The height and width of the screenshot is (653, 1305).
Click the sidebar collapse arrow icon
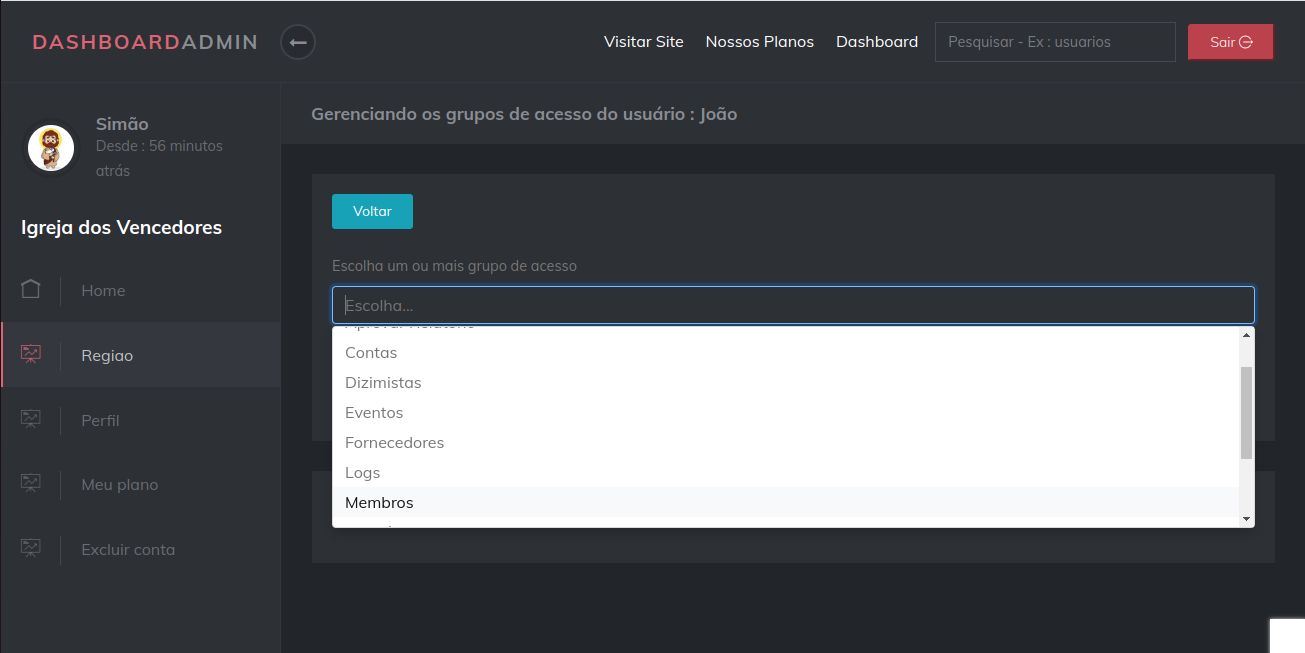pos(298,42)
